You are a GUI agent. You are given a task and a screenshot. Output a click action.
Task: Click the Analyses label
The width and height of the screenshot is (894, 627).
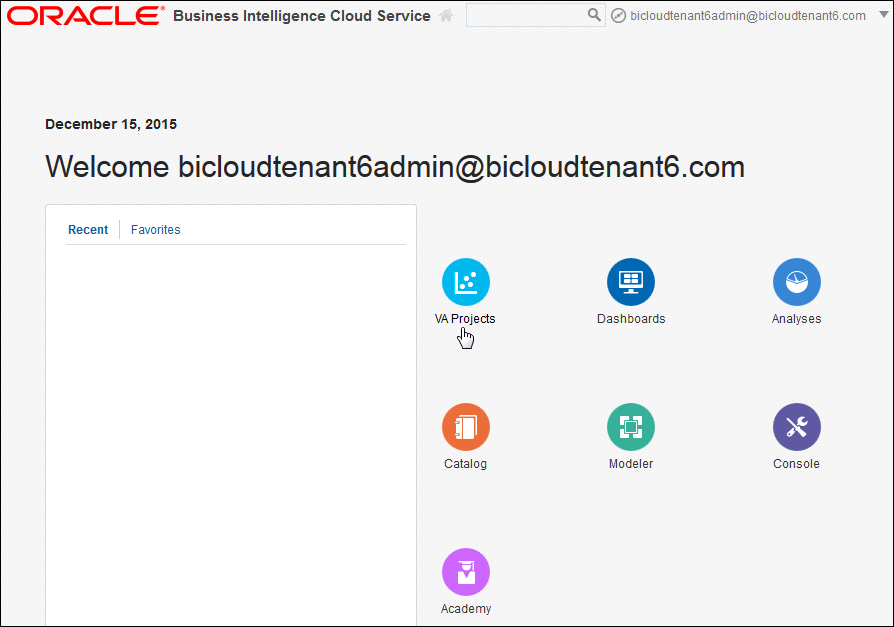click(x=797, y=319)
